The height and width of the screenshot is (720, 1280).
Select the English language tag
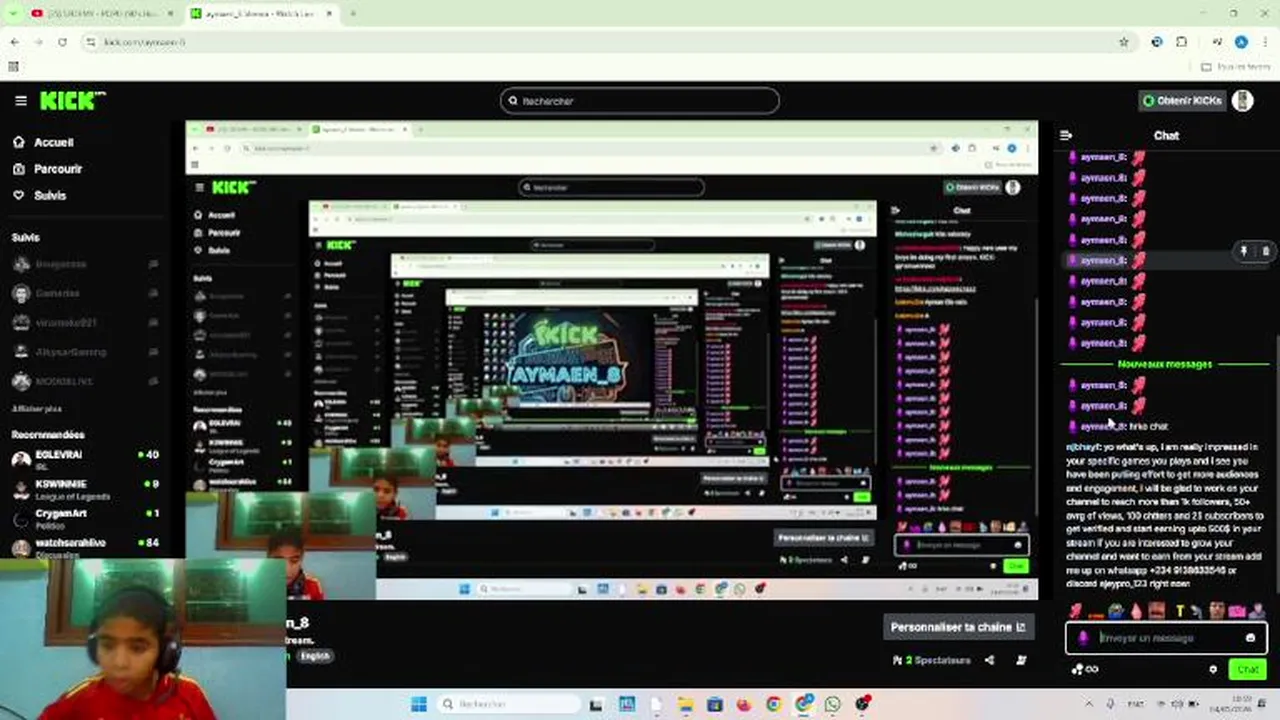315,656
